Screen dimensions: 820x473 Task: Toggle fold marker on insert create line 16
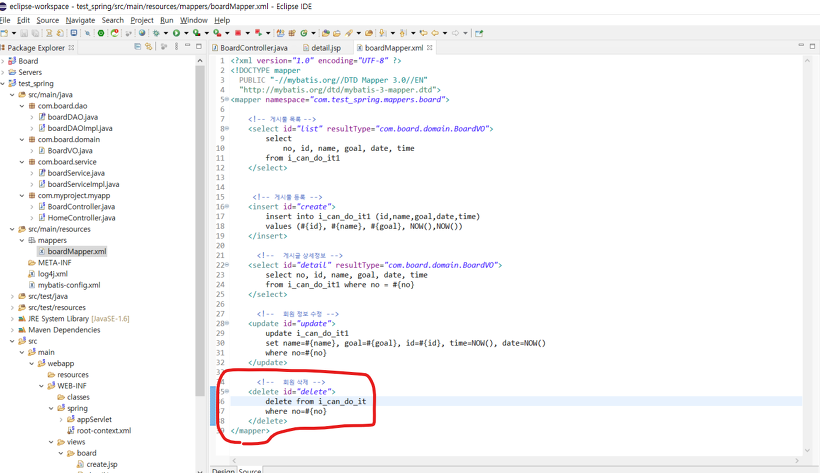(227, 207)
